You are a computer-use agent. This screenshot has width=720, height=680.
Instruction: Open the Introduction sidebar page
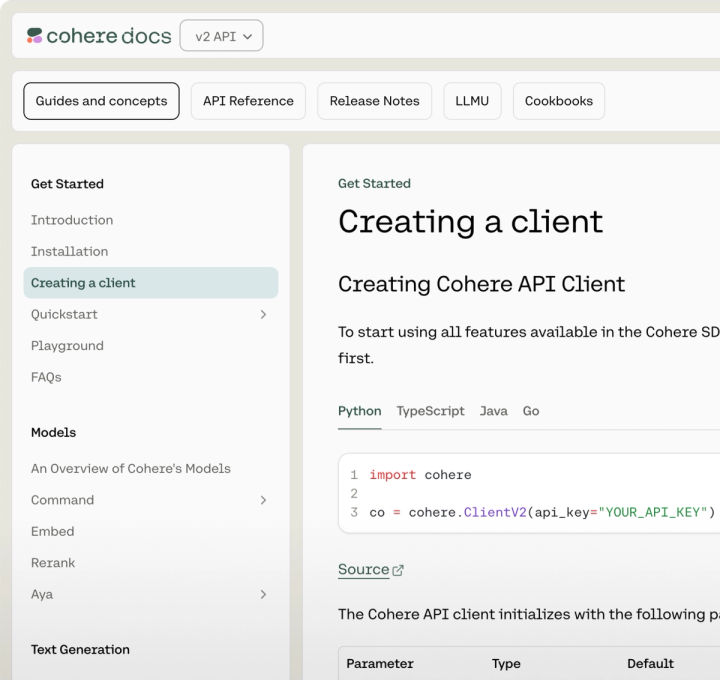pos(72,220)
